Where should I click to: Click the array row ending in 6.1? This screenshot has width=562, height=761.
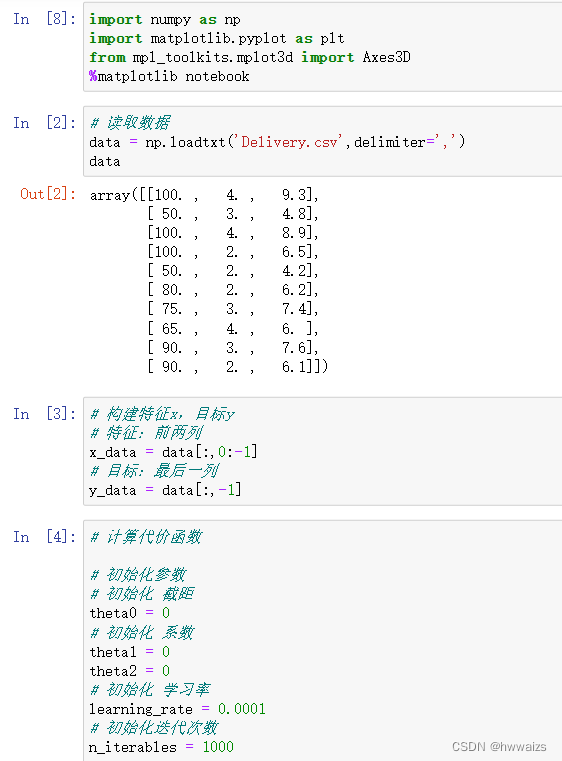[238, 367]
